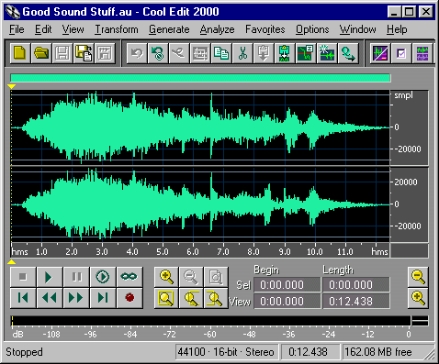Click the purple-green analysis icon at toolbar end
The width and height of the screenshot is (439, 364).
[422, 53]
